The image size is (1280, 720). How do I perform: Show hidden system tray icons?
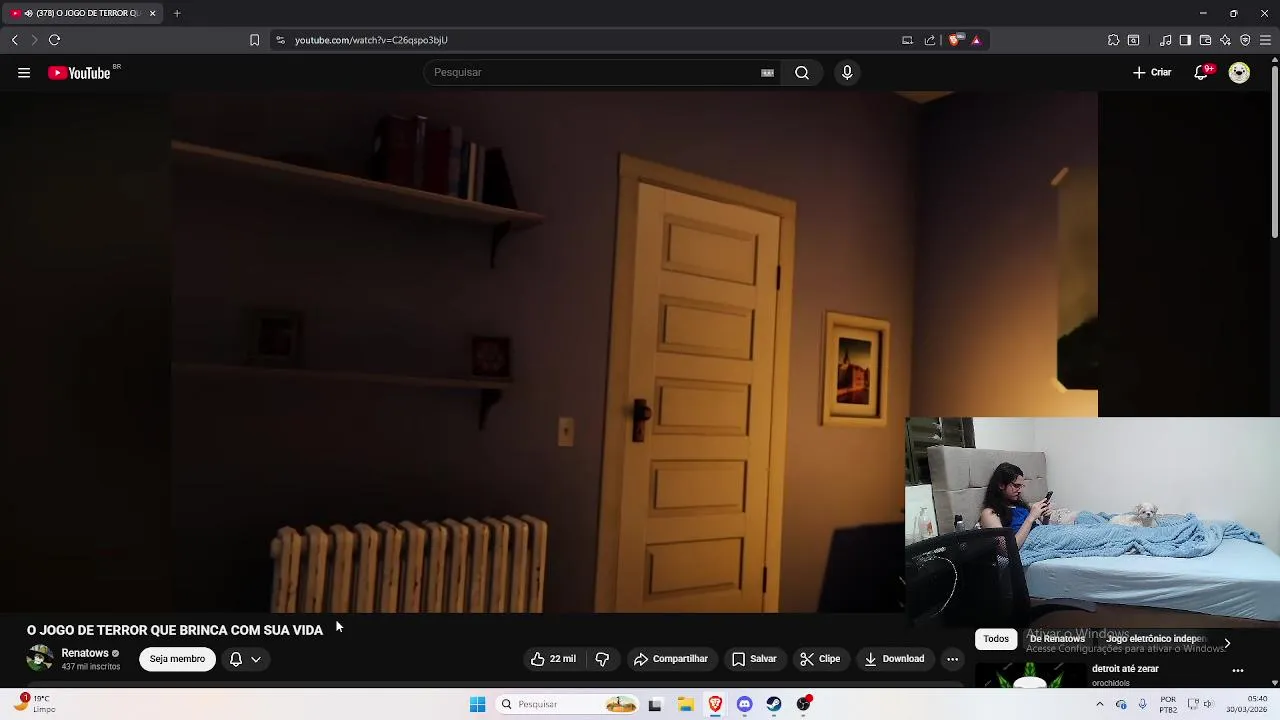[x=1099, y=704]
